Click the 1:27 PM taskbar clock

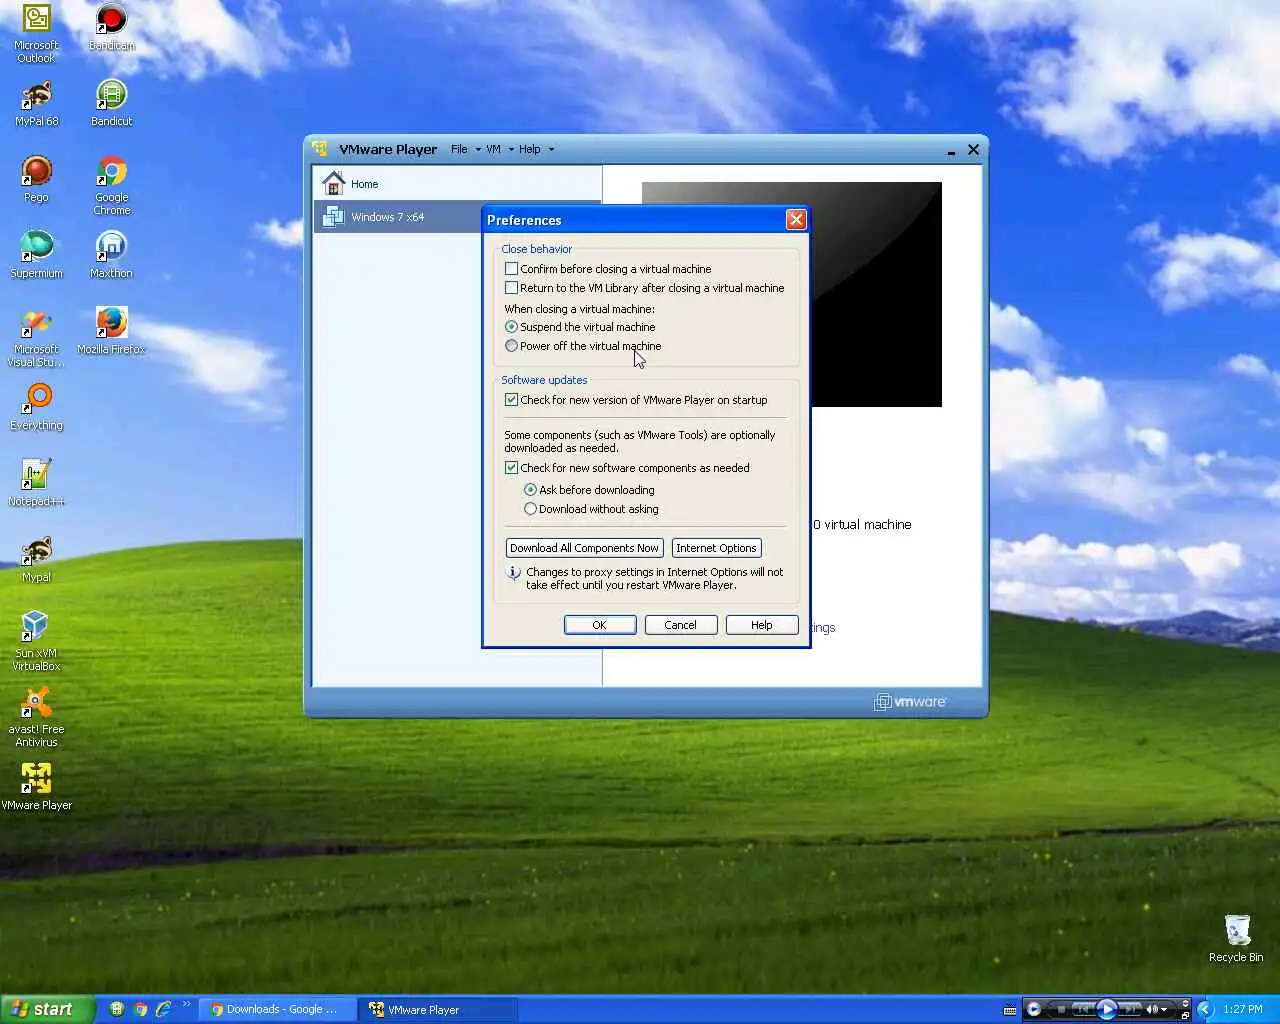point(1243,1009)
